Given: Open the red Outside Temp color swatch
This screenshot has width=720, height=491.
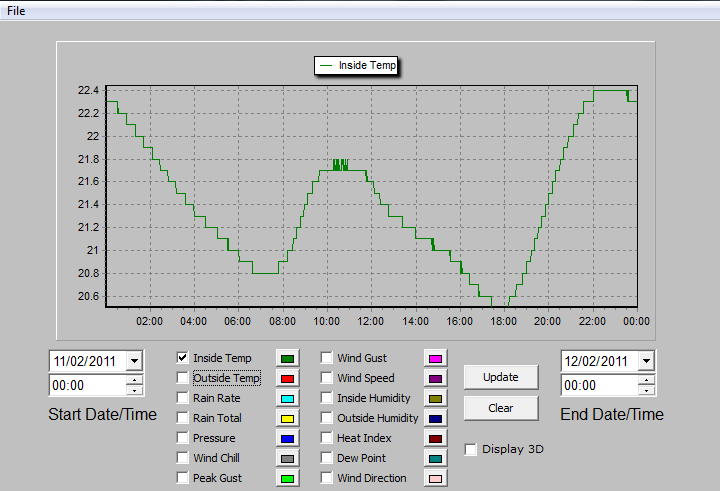Looking at the screenshot, I should click(x=287, y=379).
